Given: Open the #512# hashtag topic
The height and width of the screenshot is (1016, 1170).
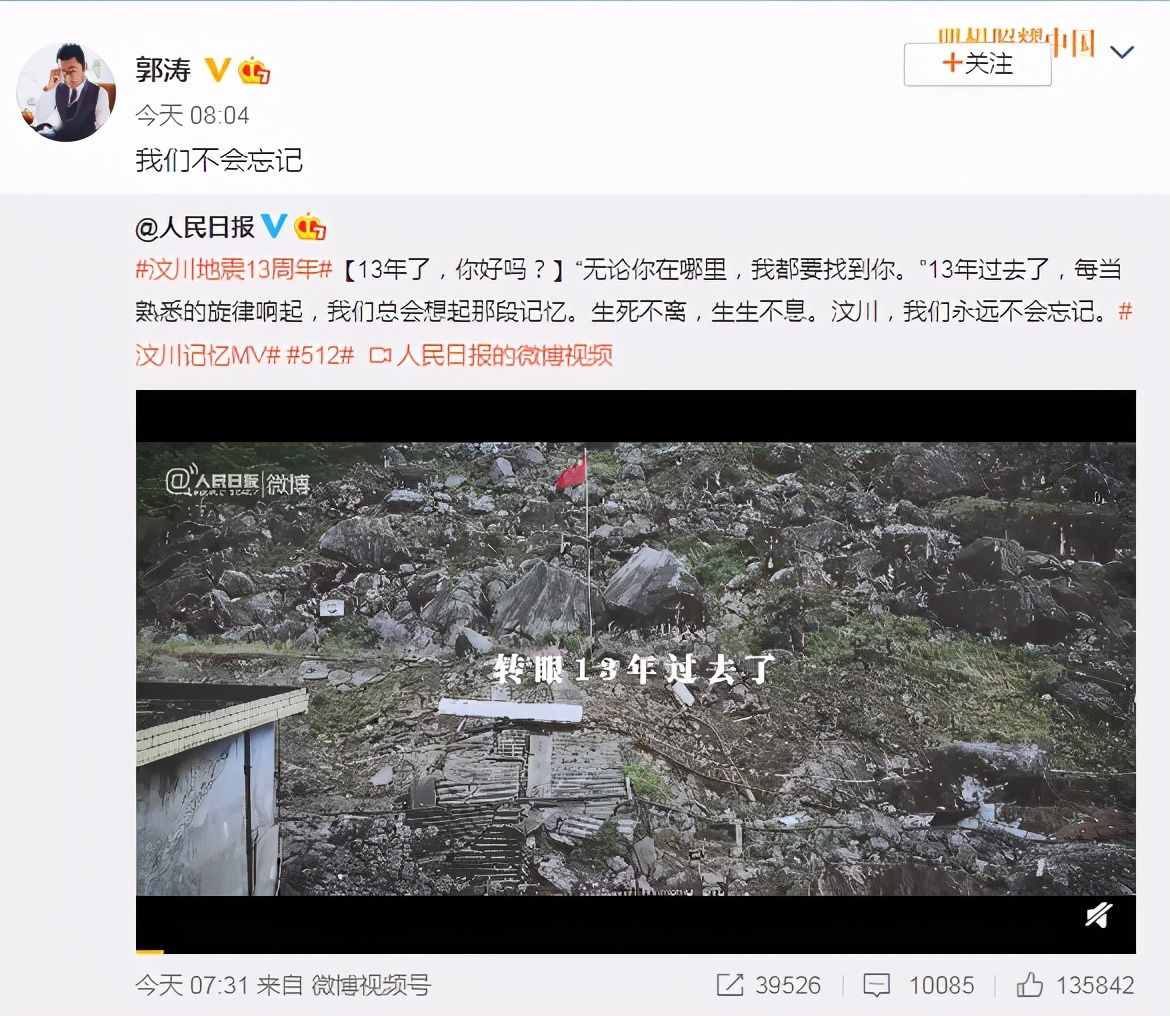Looking at the screenshot, I should click(319, 355).
